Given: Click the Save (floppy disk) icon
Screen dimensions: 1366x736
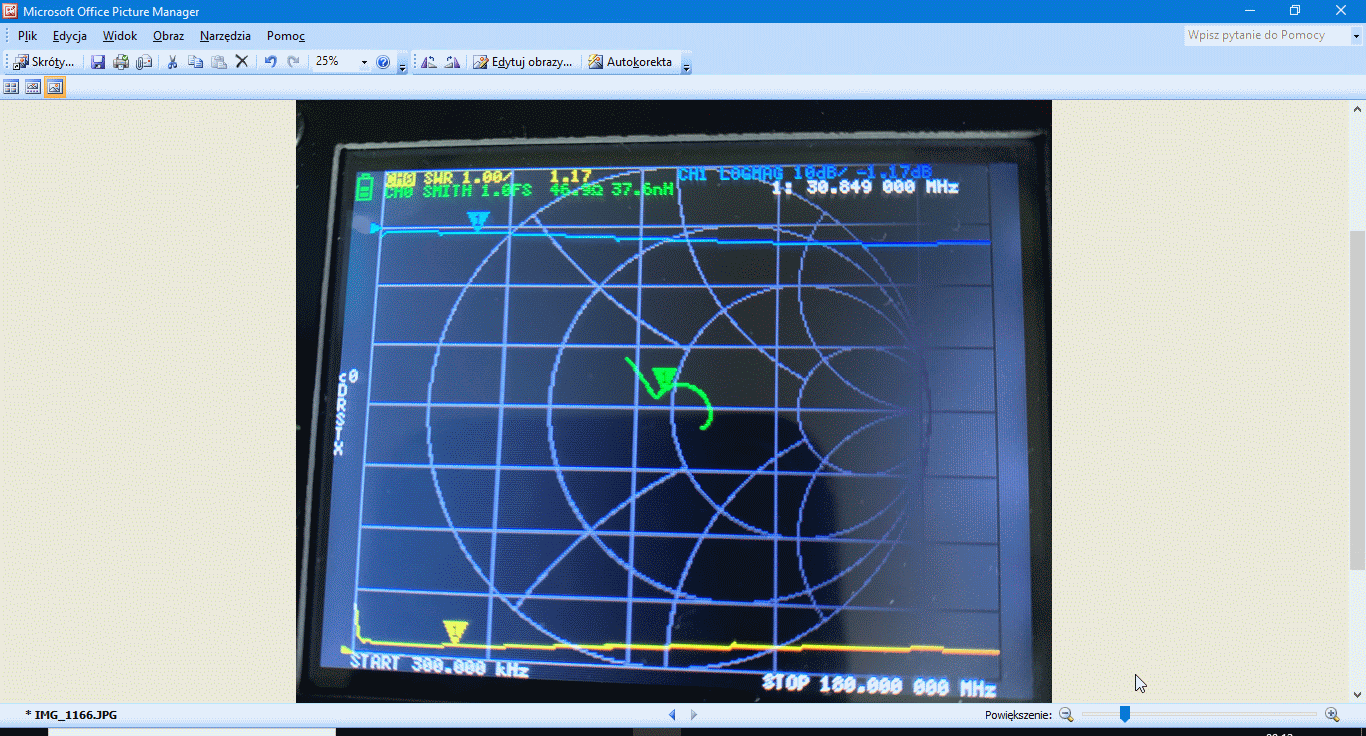Looking at the screenshot, I should pos(98,62).
